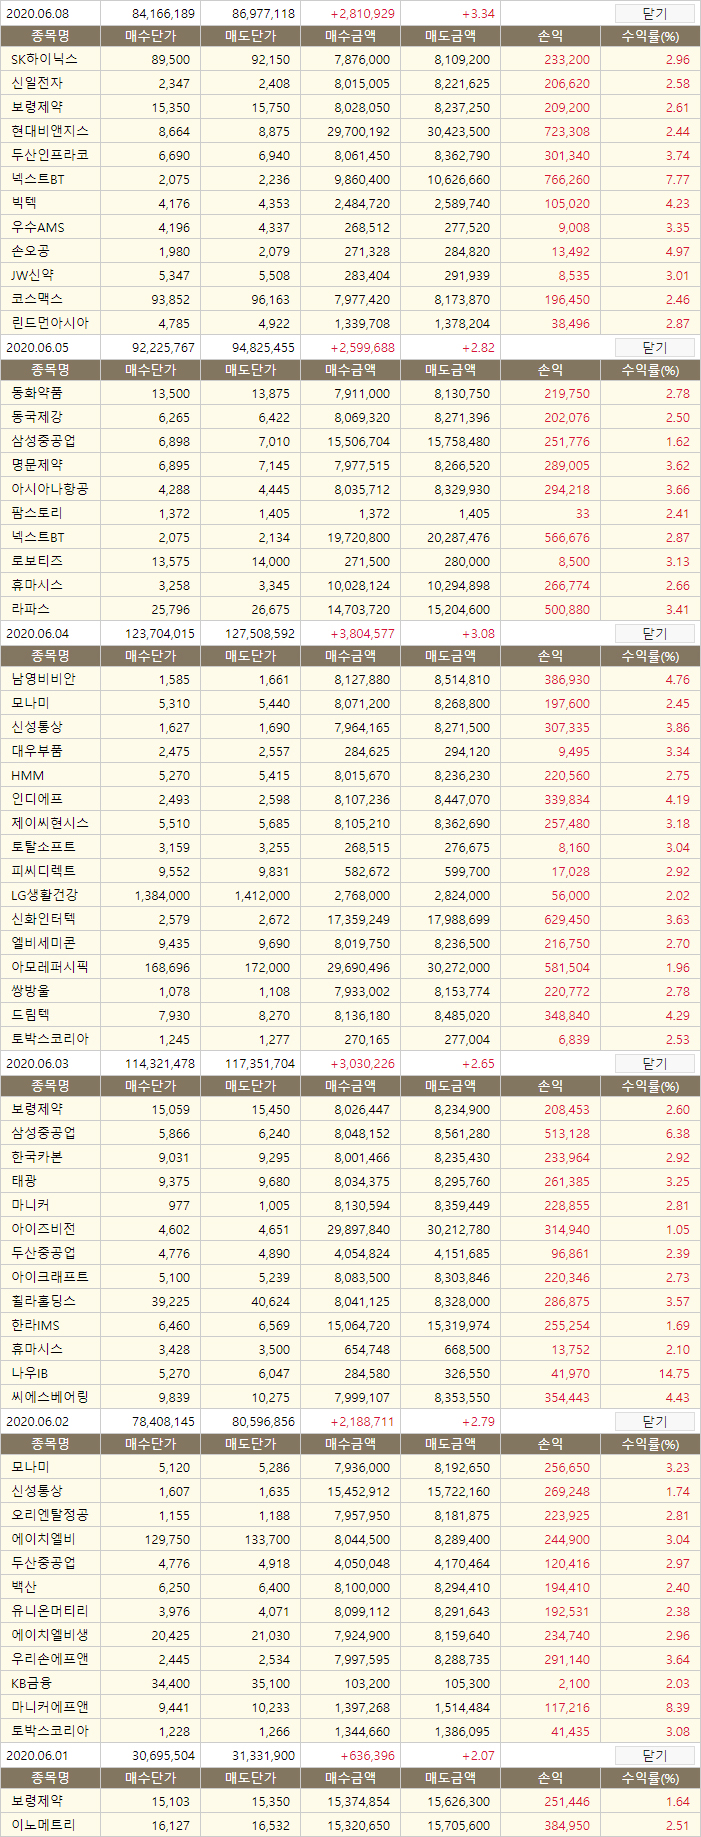Click the JW신약 stock name
701x1837 pixels.
point(33,275)
